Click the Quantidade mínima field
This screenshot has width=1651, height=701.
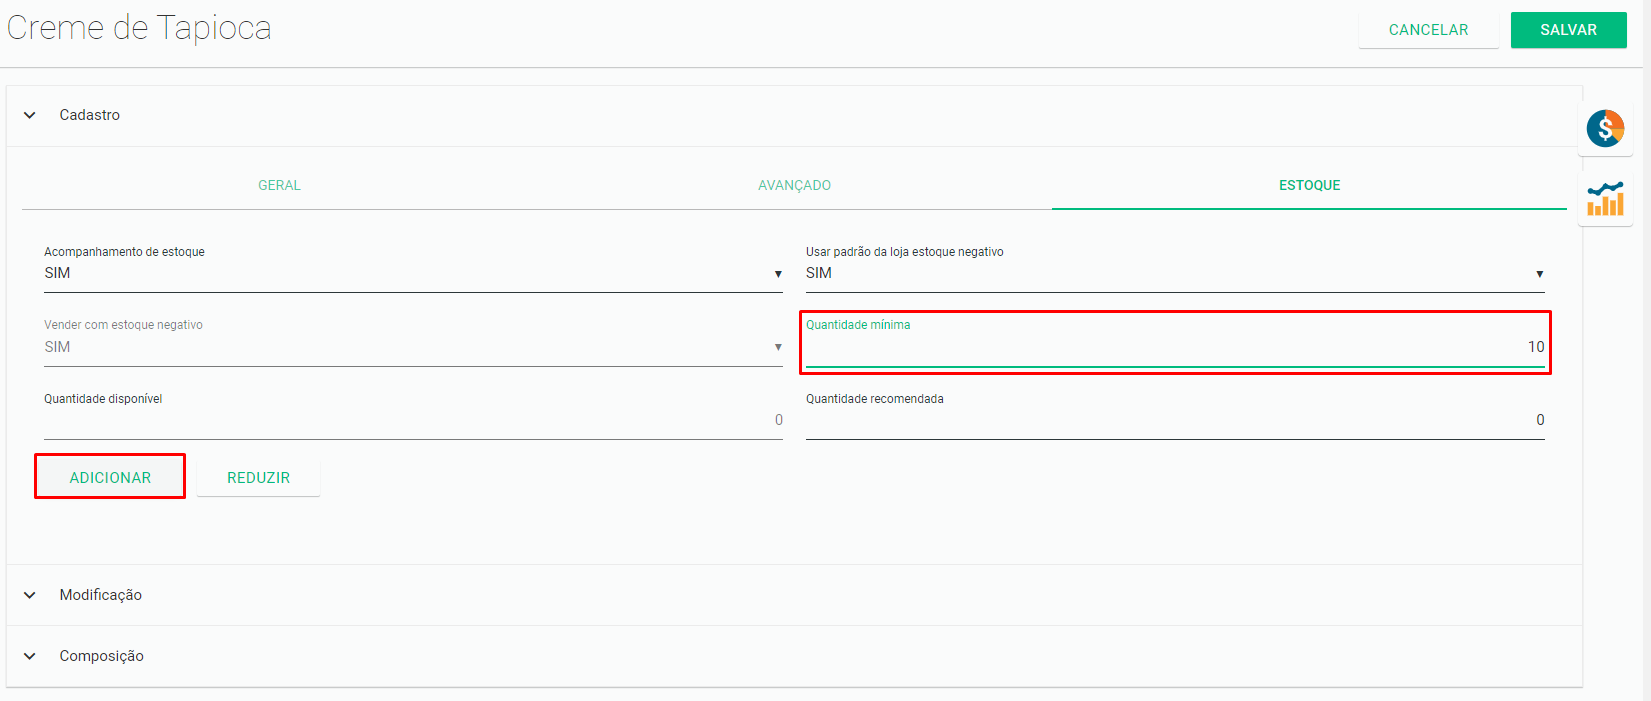point(1175,347)
